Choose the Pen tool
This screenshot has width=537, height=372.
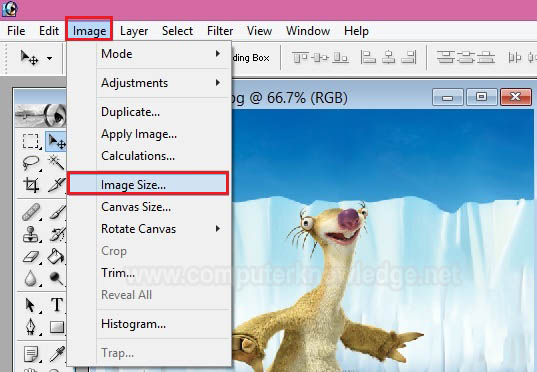coord(30,327)
